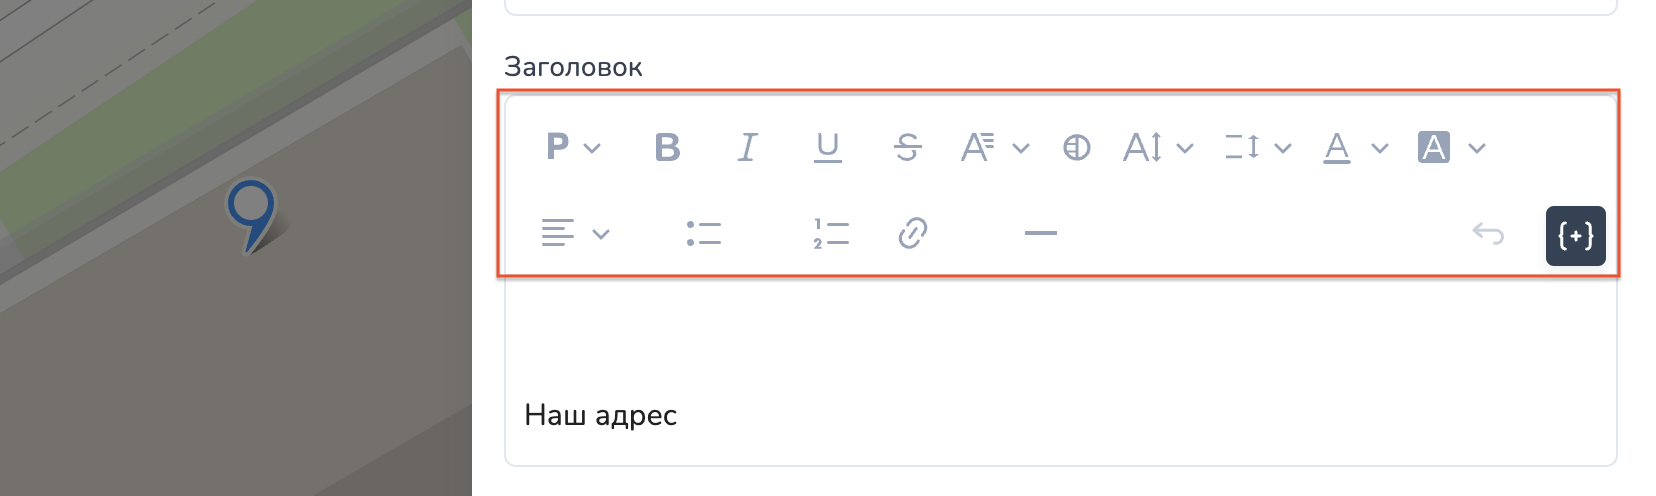Open the font family dropdown
This screenshot has height=496, width=1656.
point(994,148)
